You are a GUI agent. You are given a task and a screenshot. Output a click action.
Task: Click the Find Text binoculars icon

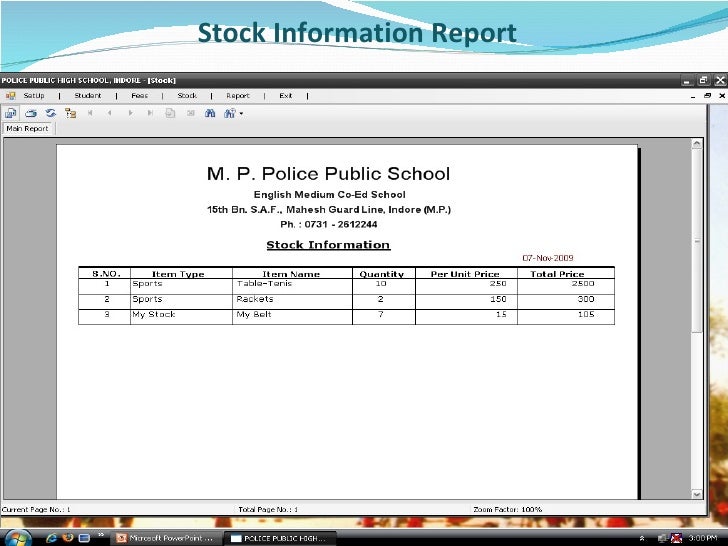pos(210,113)
